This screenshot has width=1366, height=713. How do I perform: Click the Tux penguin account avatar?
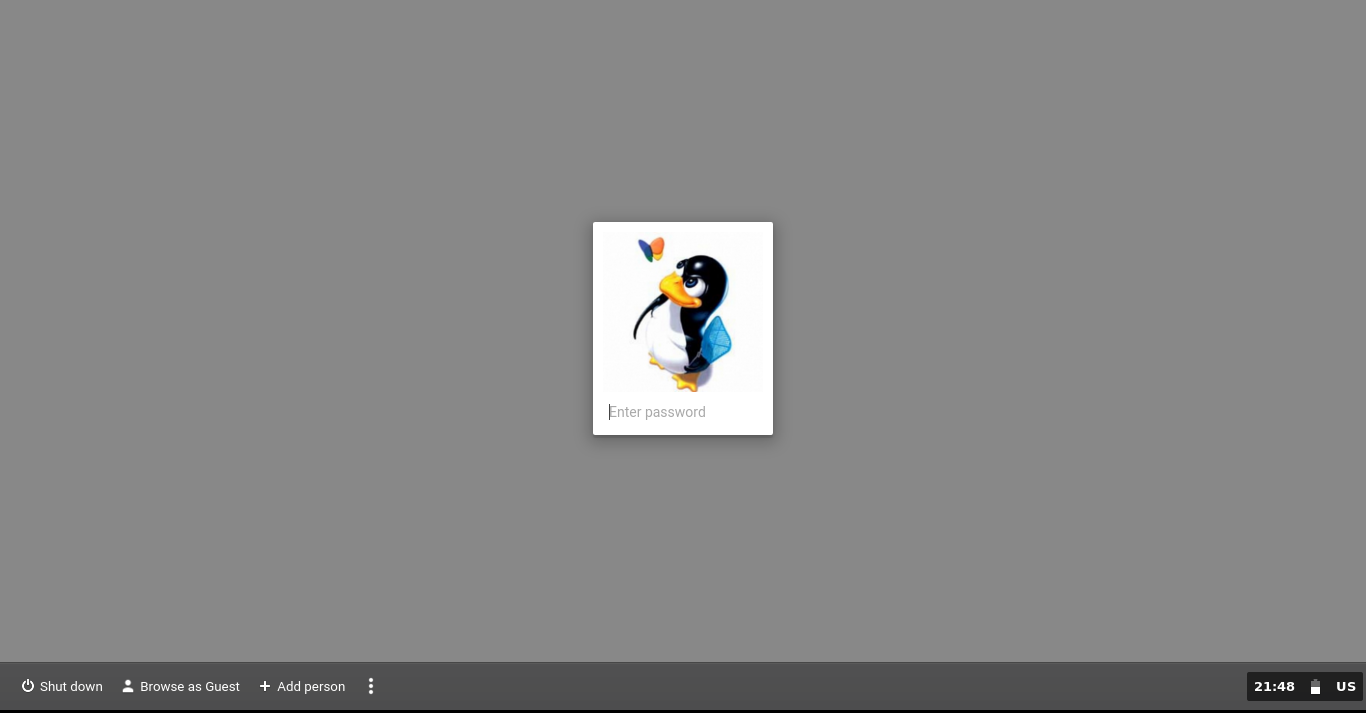[x=683, y=310]
